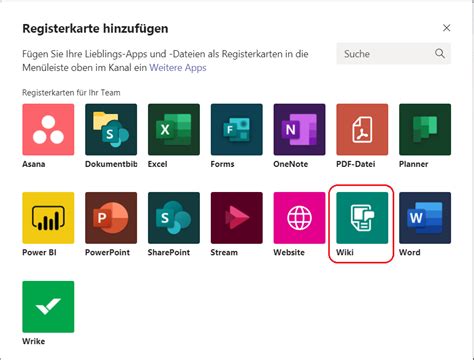This screenshot has width=474, height=360.
Task: Click the Excel label under its tile
Action: (x=158, y=164)
